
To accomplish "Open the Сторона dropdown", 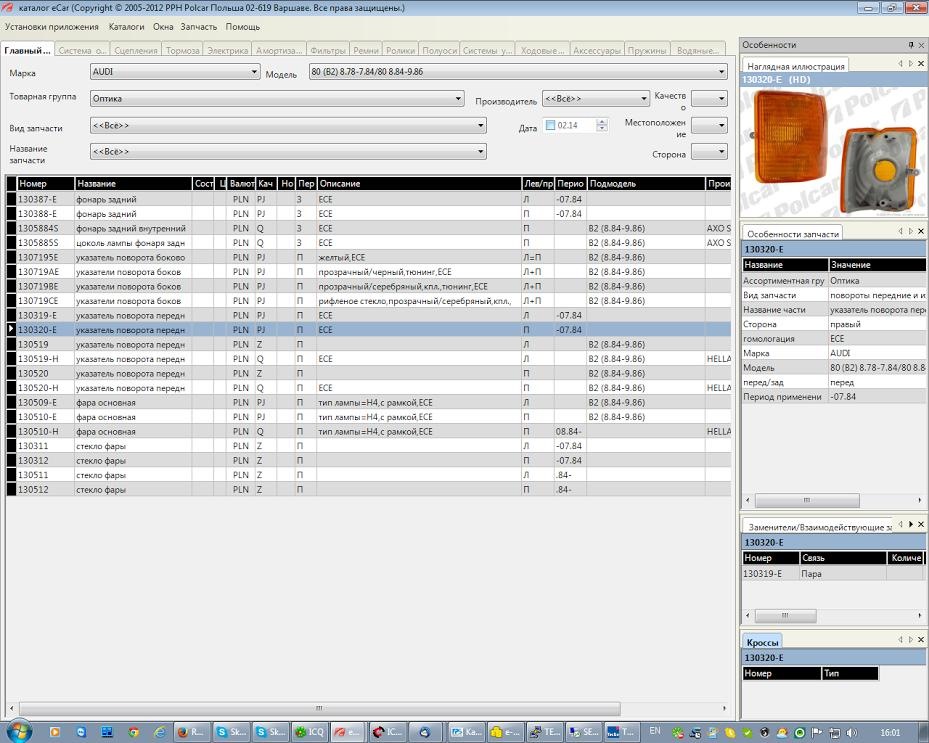I will point(709,152).
